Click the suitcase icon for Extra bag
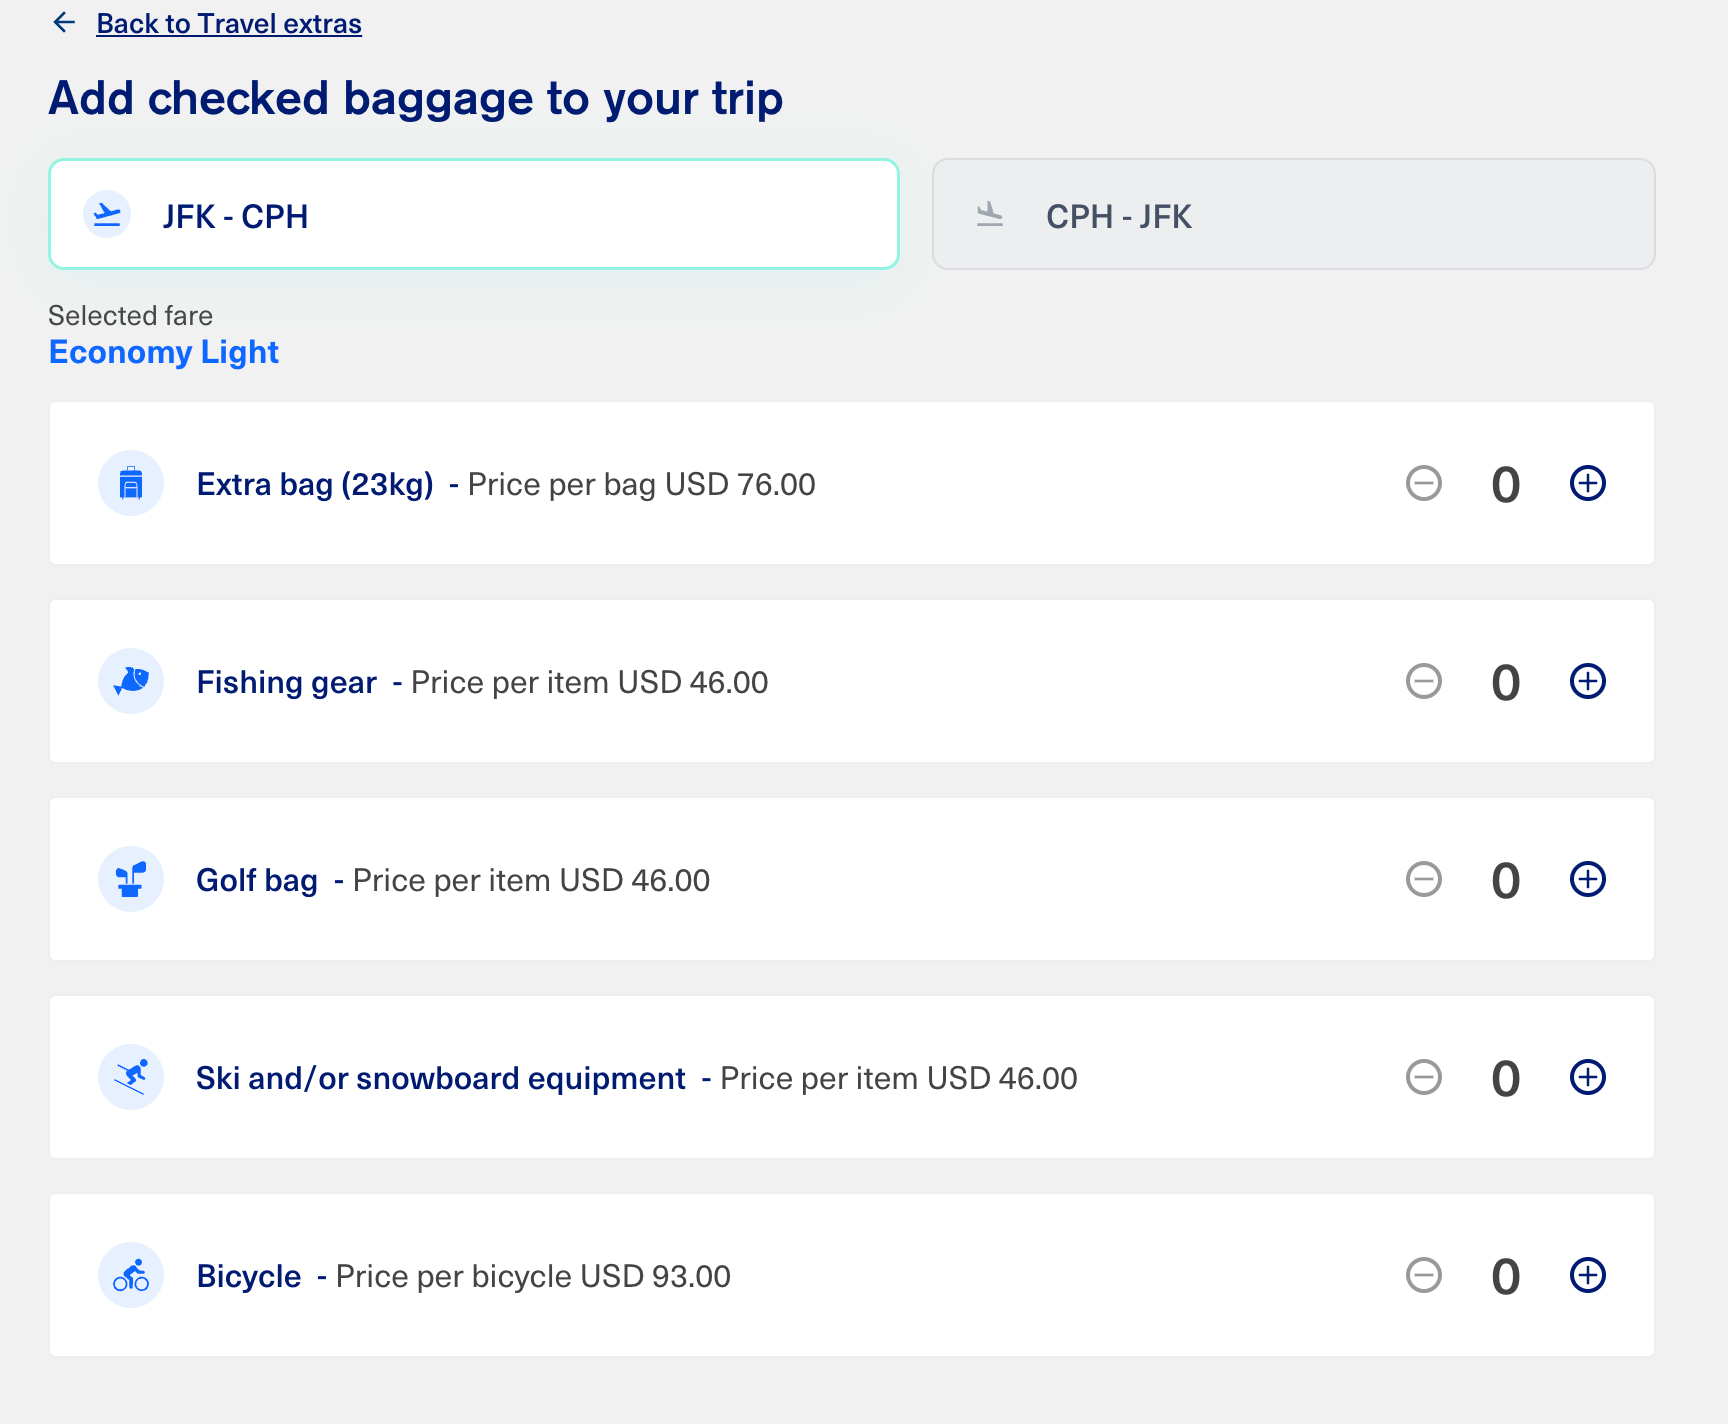This screenshot has width=1728, height=1424. pos(131,484)
